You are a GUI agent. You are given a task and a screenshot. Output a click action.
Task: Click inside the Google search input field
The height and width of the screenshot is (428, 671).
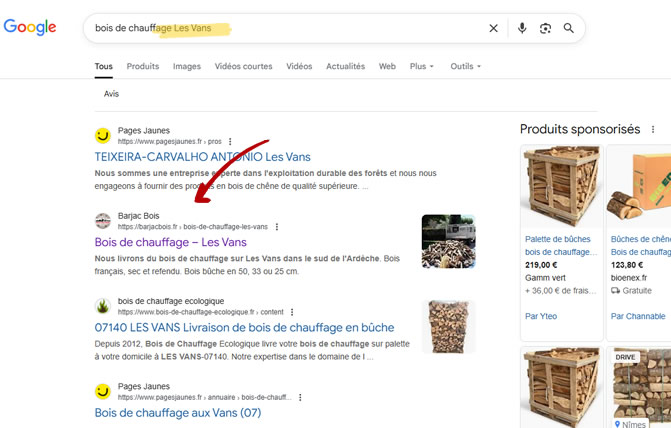coord(300,28)
